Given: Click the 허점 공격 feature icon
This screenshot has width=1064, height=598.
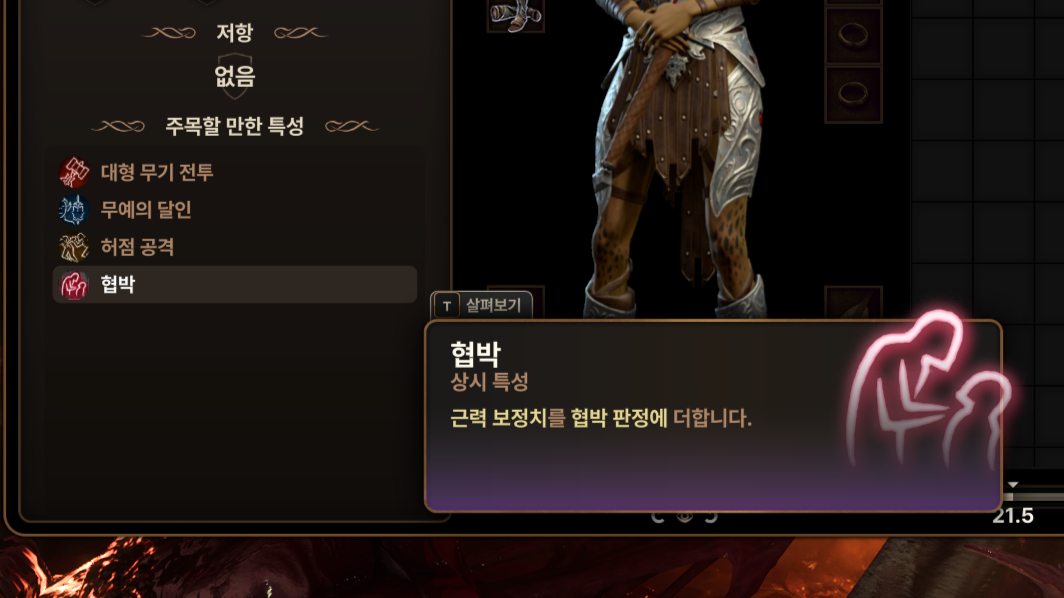Looking at the screenshot, I should point(73,247).
